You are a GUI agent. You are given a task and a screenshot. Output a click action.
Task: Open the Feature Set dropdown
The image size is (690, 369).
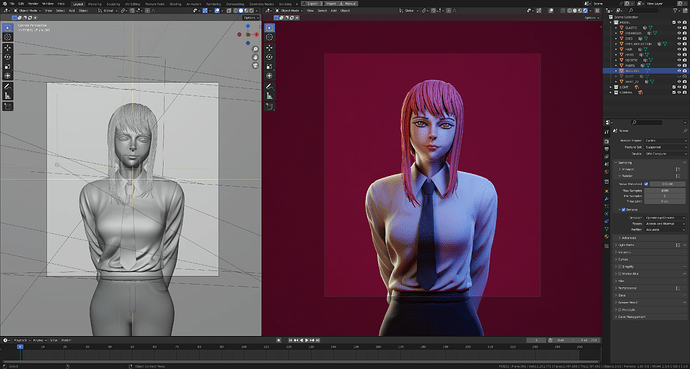(666, 147)
